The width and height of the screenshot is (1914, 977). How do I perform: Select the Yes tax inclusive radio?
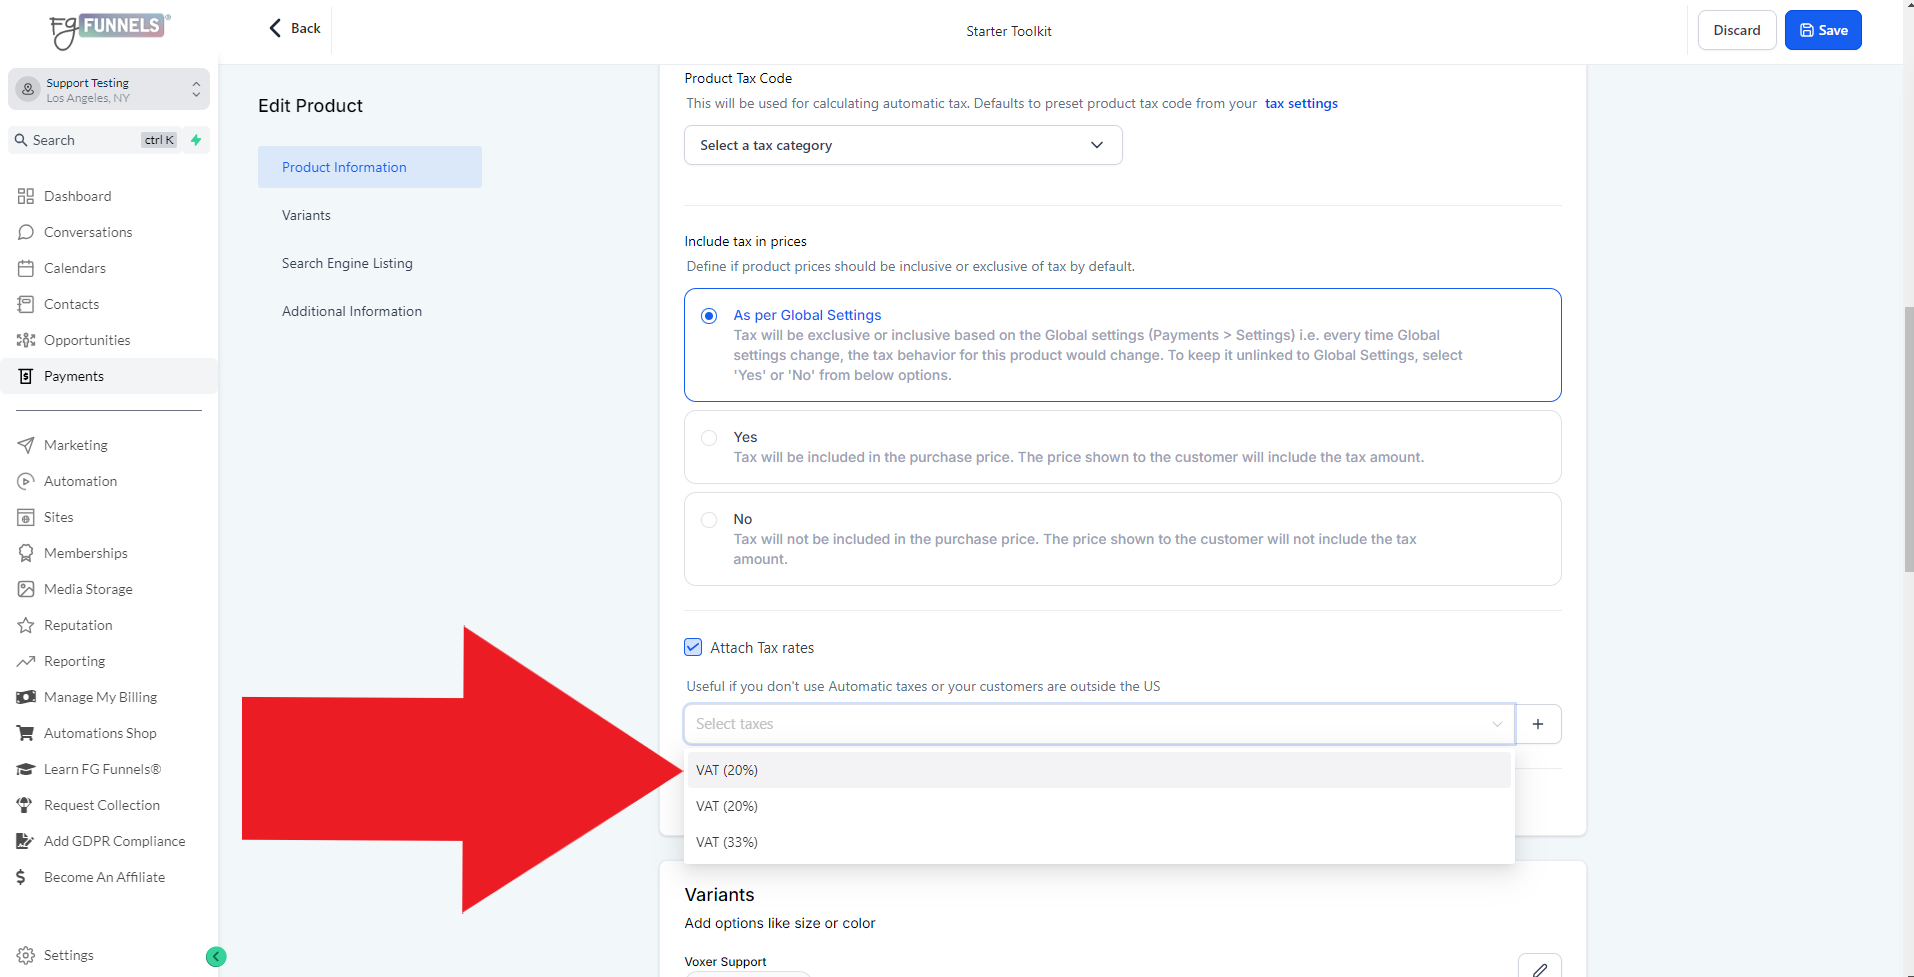click(x=709, y=438)
